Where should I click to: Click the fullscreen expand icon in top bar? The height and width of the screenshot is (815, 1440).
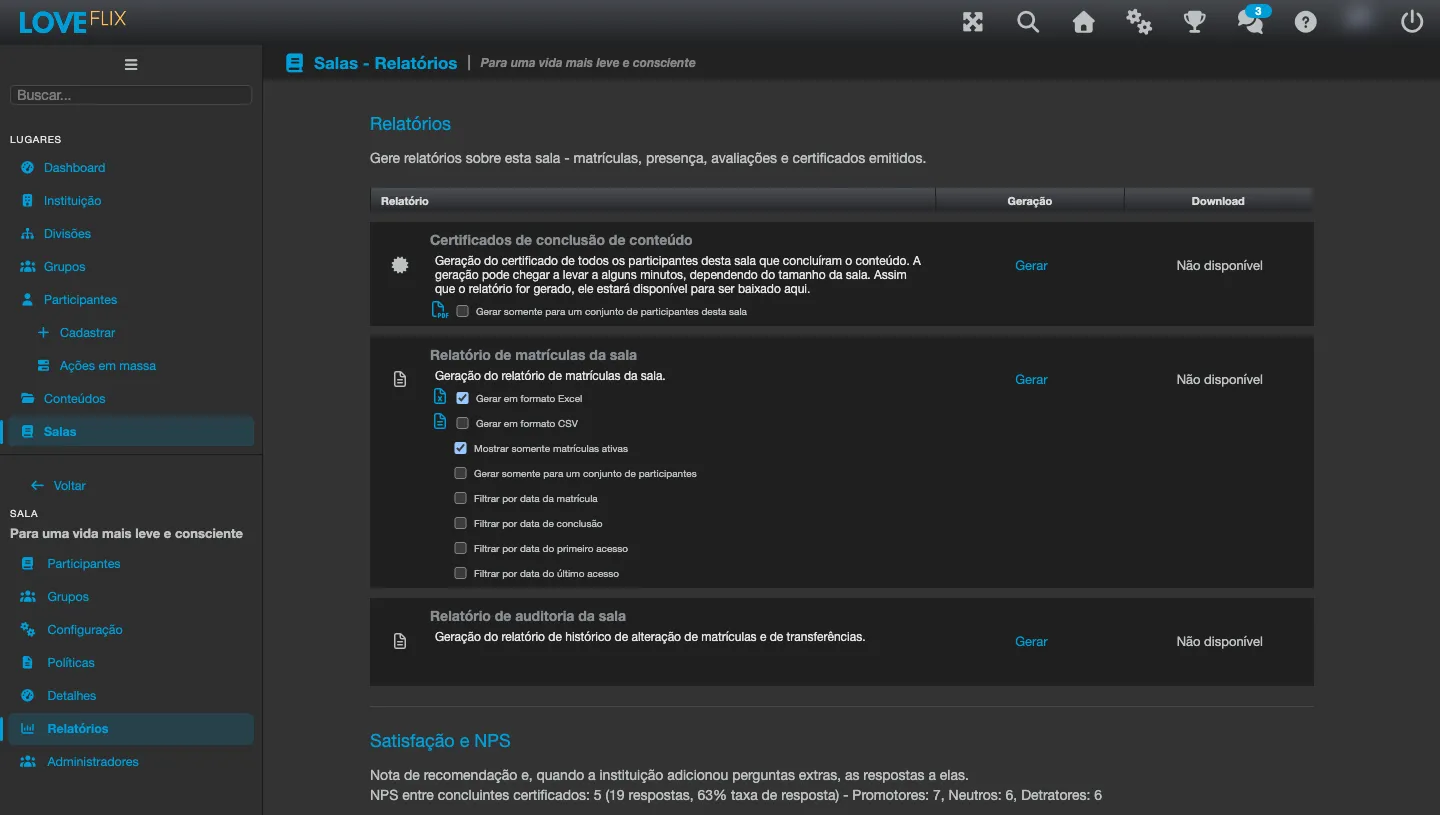click(973, 22)
